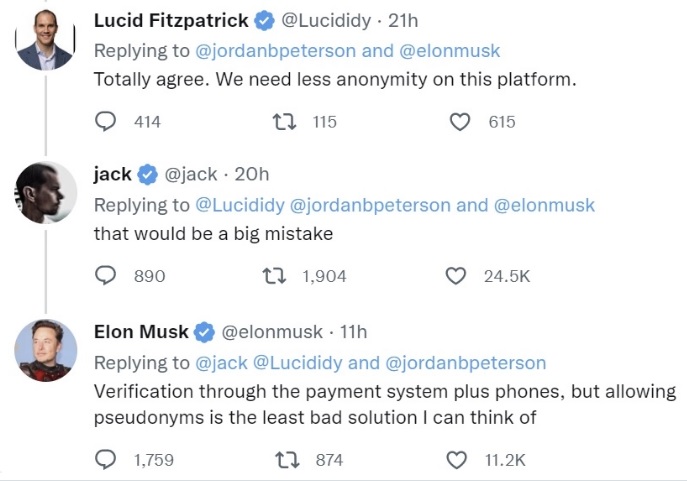This screenshot has width=687, height=481.
Task: Reply to Elon Musk's verification tweet
Action: coord(106,460)
